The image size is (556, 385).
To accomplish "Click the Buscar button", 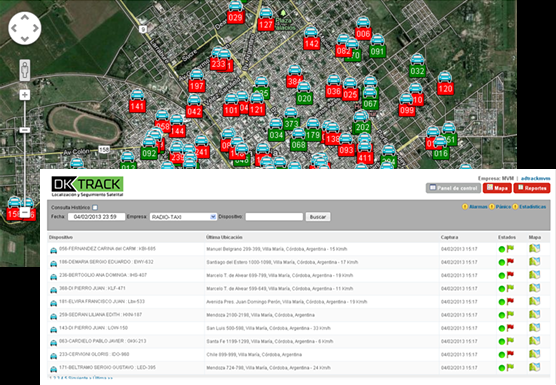I will (x=318, y=217).
